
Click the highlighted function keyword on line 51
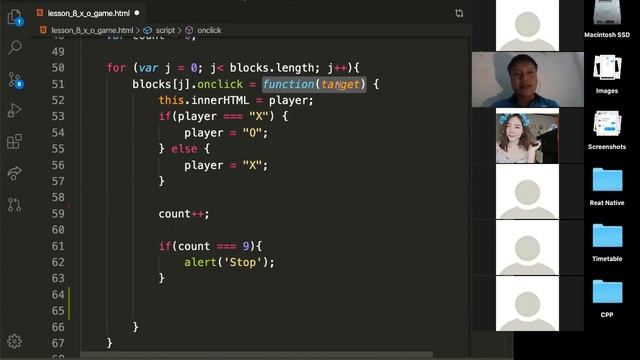[x=288, y=84]
